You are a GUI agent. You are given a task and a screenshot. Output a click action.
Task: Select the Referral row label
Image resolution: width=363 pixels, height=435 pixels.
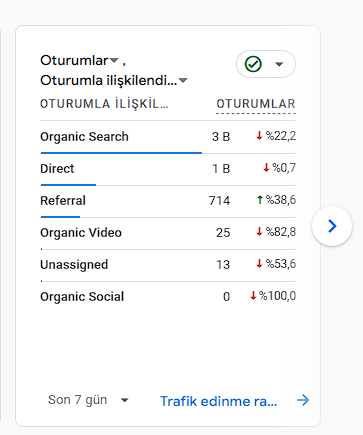(63, 201)
